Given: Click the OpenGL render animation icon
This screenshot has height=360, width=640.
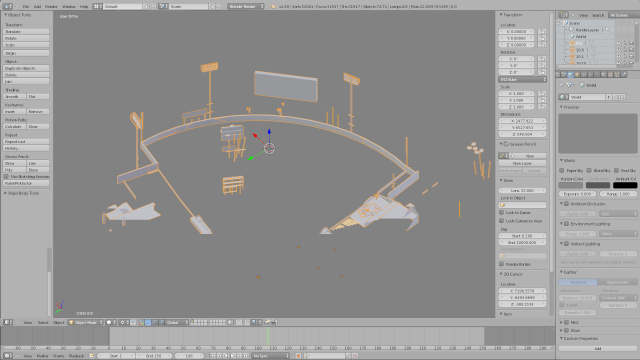Looking at the screenshot, I should 274,322.
